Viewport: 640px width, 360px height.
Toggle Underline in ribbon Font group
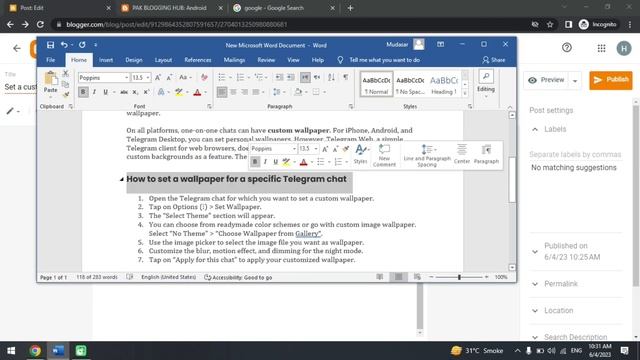(x=105, y=92)
